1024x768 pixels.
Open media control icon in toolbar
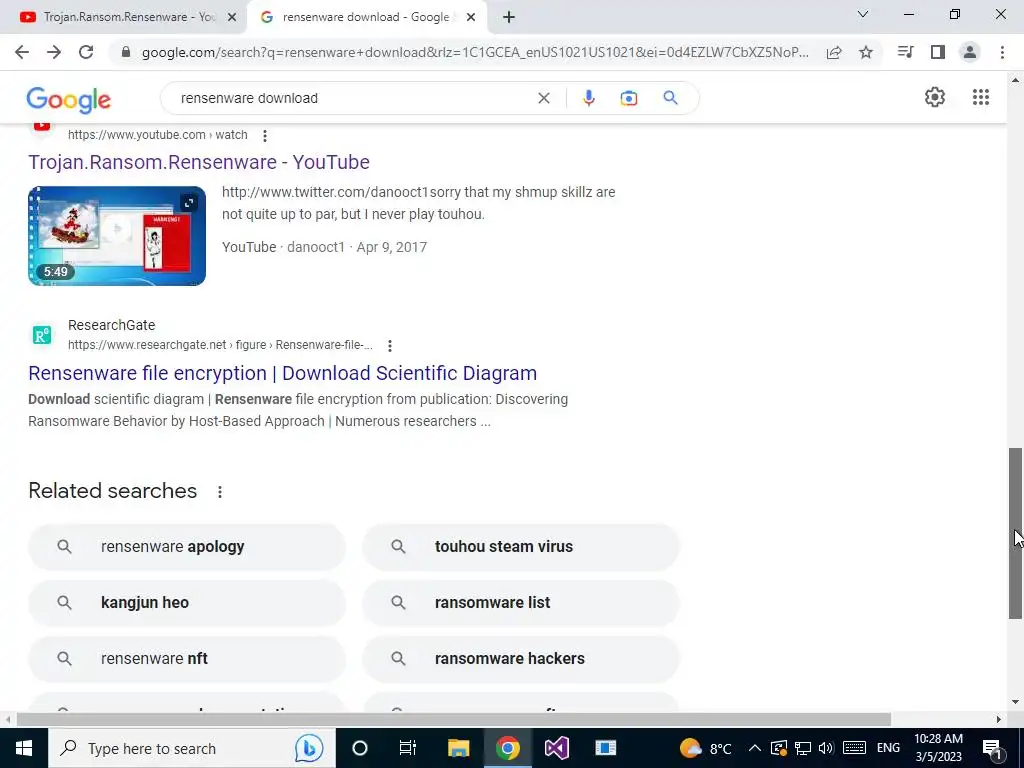point(905,52)
